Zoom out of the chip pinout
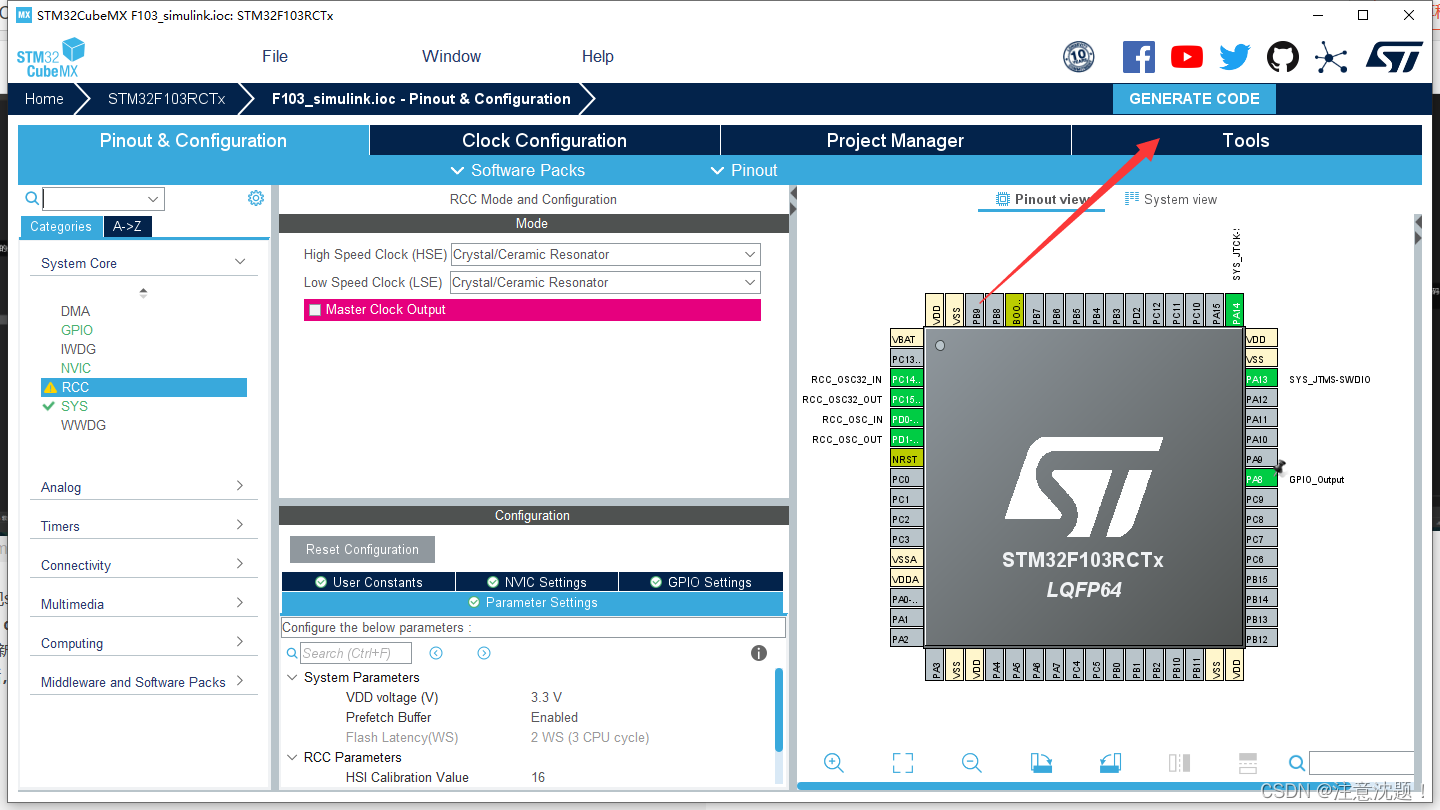Screen dimensions: 1440x810 point(971,763)
